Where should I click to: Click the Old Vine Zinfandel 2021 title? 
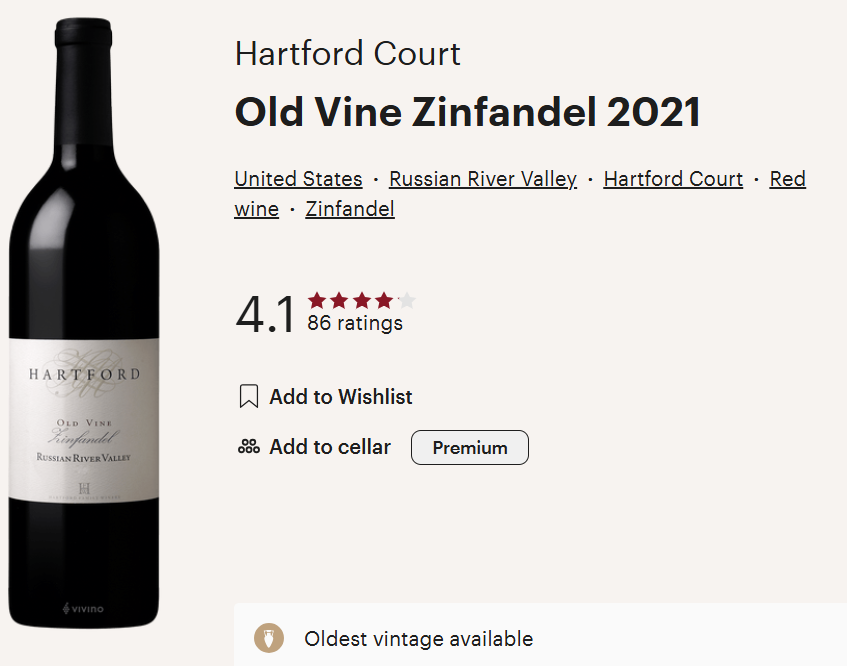(468, 112)
